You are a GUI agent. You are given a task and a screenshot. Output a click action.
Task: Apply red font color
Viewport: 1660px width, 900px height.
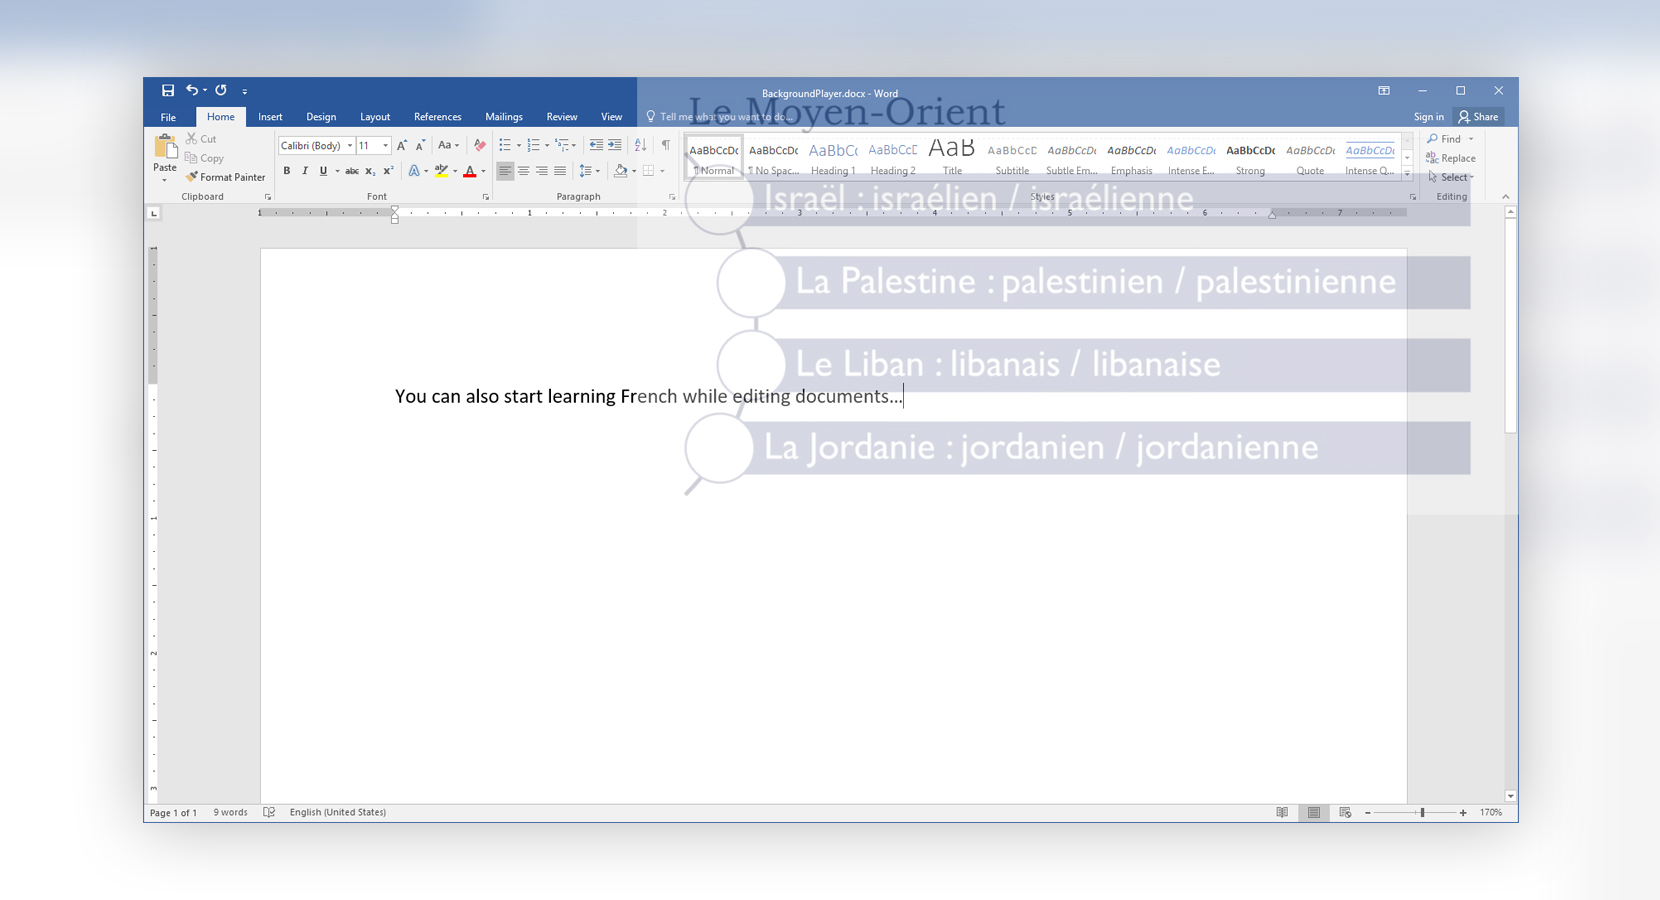tap(470, 171)
